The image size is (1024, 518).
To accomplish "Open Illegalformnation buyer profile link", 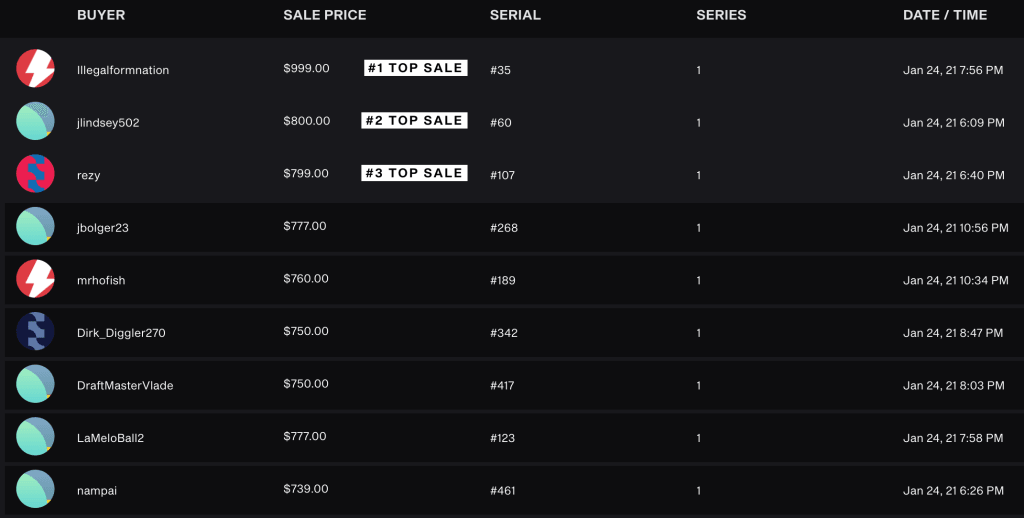I will coord(123,70).
